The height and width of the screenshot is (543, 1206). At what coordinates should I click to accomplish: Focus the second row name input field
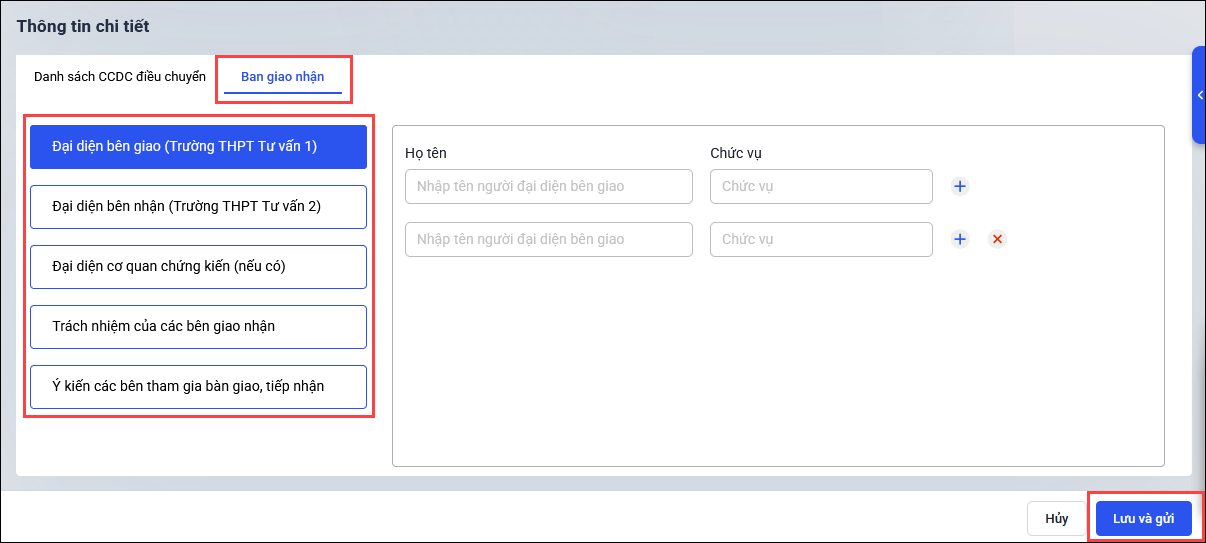point(548,239)
